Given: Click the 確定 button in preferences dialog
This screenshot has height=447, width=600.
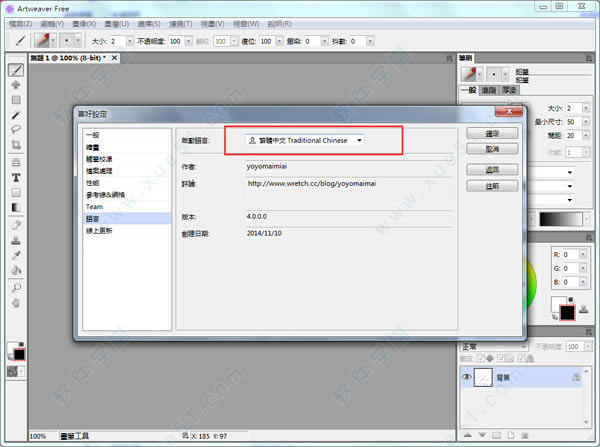Looking at the screenshot, I should [491, 132].
